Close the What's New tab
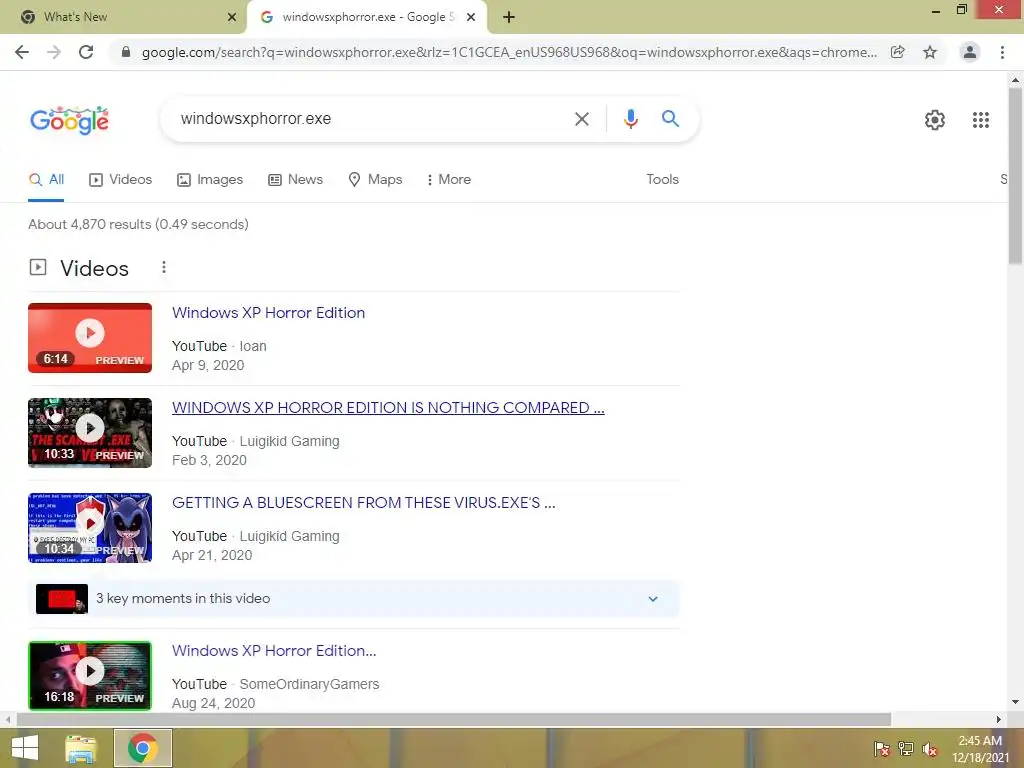1024x768 pixels. coord(232,17)
